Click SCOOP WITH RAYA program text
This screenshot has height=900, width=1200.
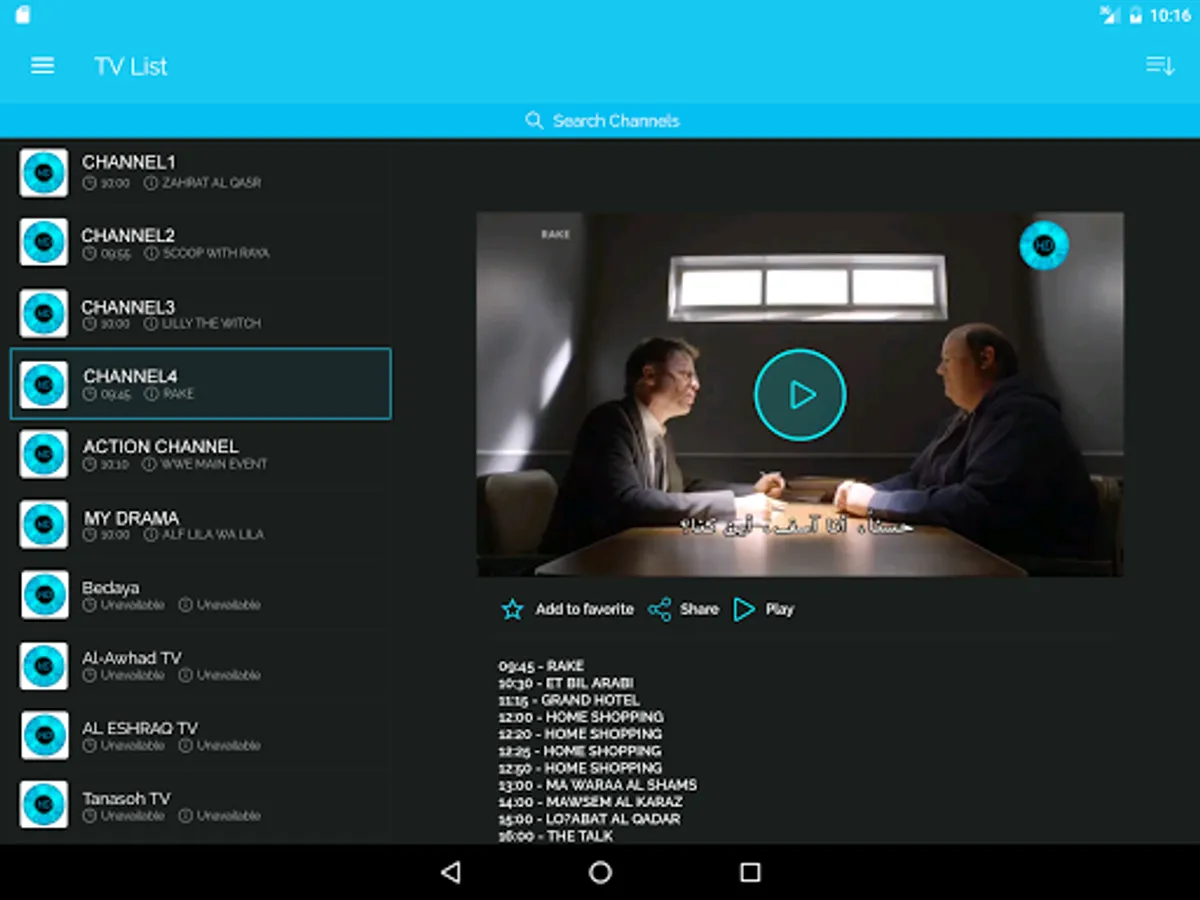coord(216,254)
